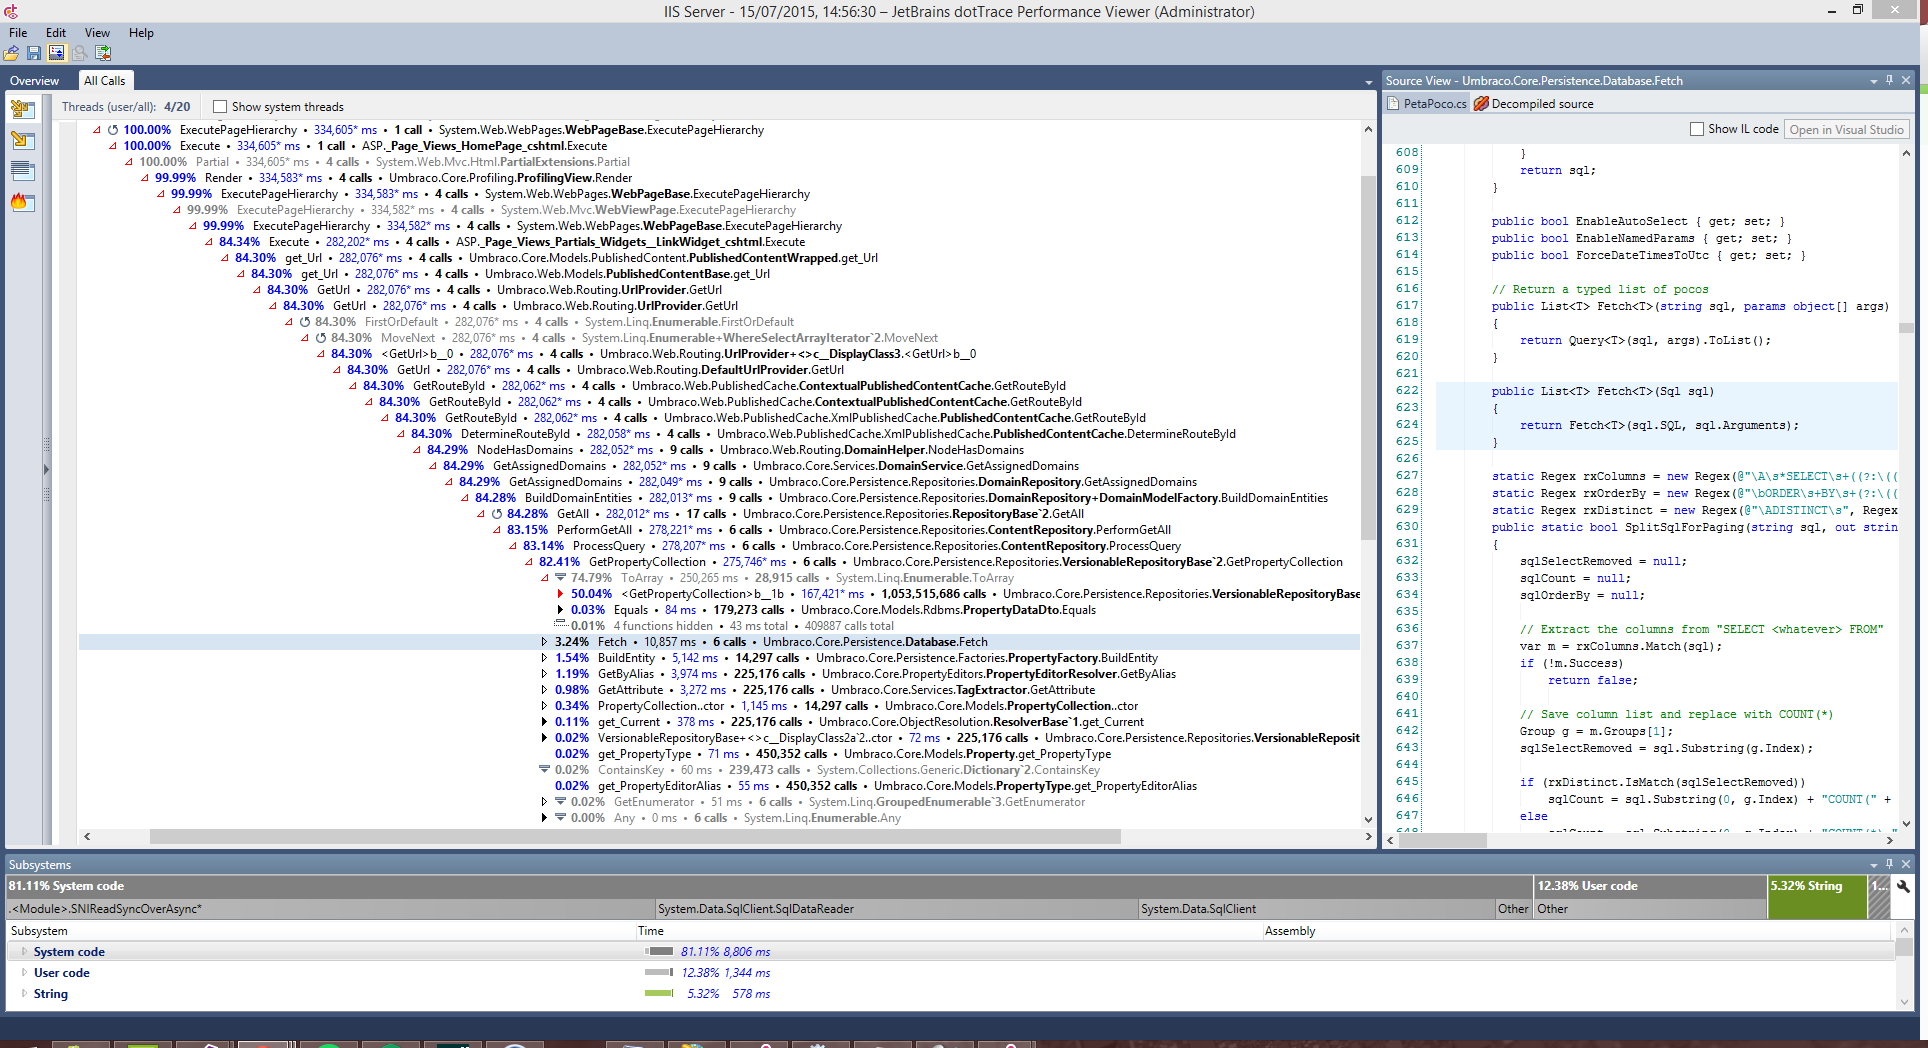Pin the Subsystems panel
This screenshot has width=1928, height=1048.
tap(1889, 864)
